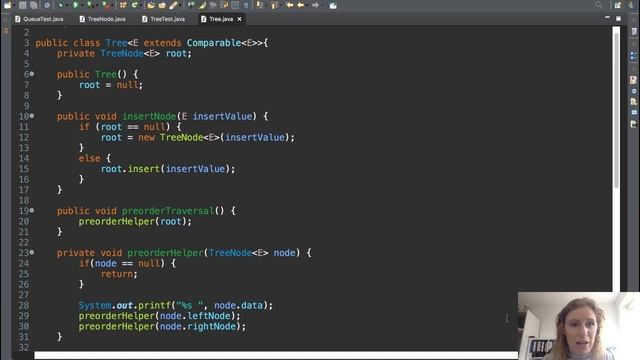
Task: Click the Debug bug icon
Action: coord(60,5)
